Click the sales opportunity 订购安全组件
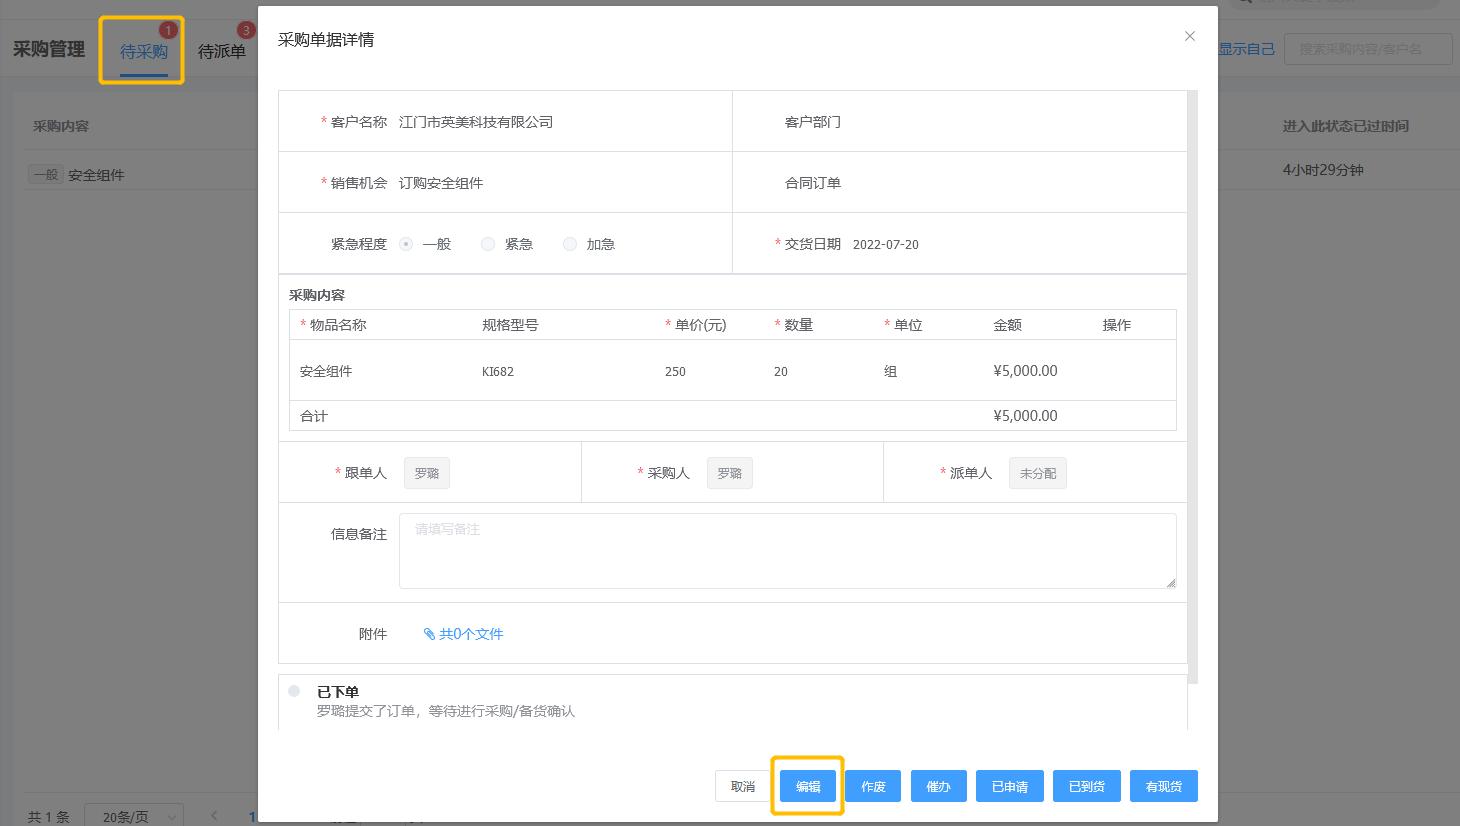This screenshot has height=826, width=1460. coord(441,183)
